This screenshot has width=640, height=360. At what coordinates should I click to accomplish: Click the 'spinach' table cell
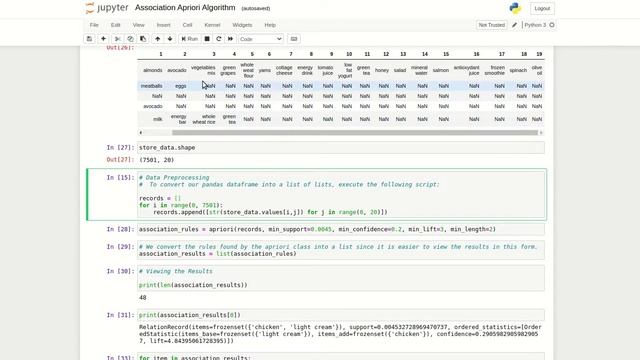click(x=518, y=70)
